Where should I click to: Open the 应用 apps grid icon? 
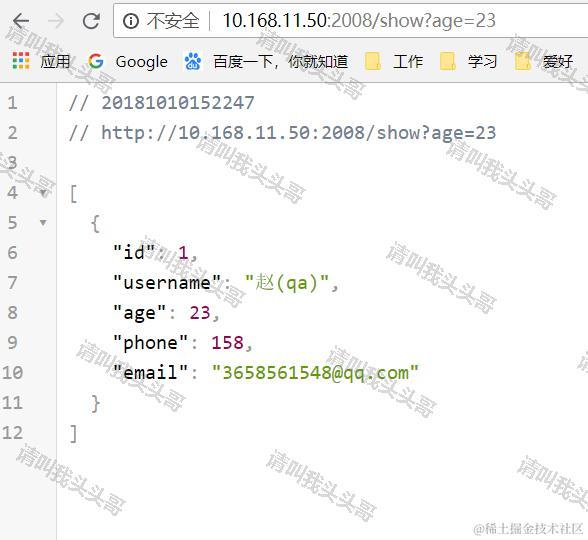[x=21, y=61]
